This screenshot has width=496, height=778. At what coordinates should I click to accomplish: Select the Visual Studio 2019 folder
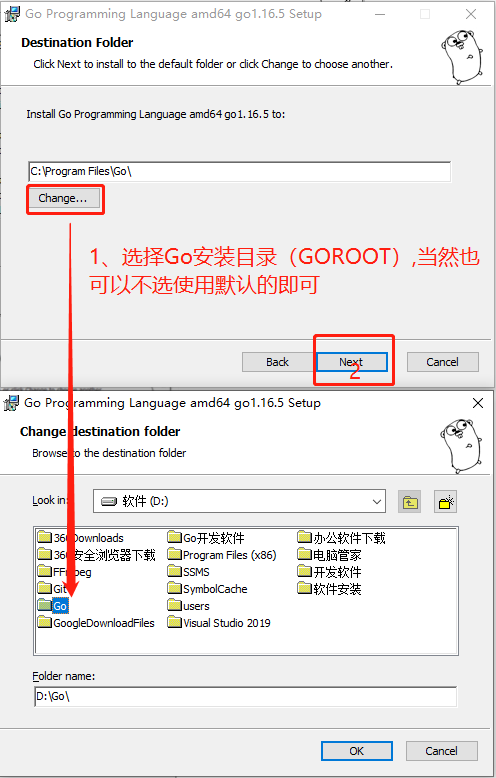[x=219, y=623]
